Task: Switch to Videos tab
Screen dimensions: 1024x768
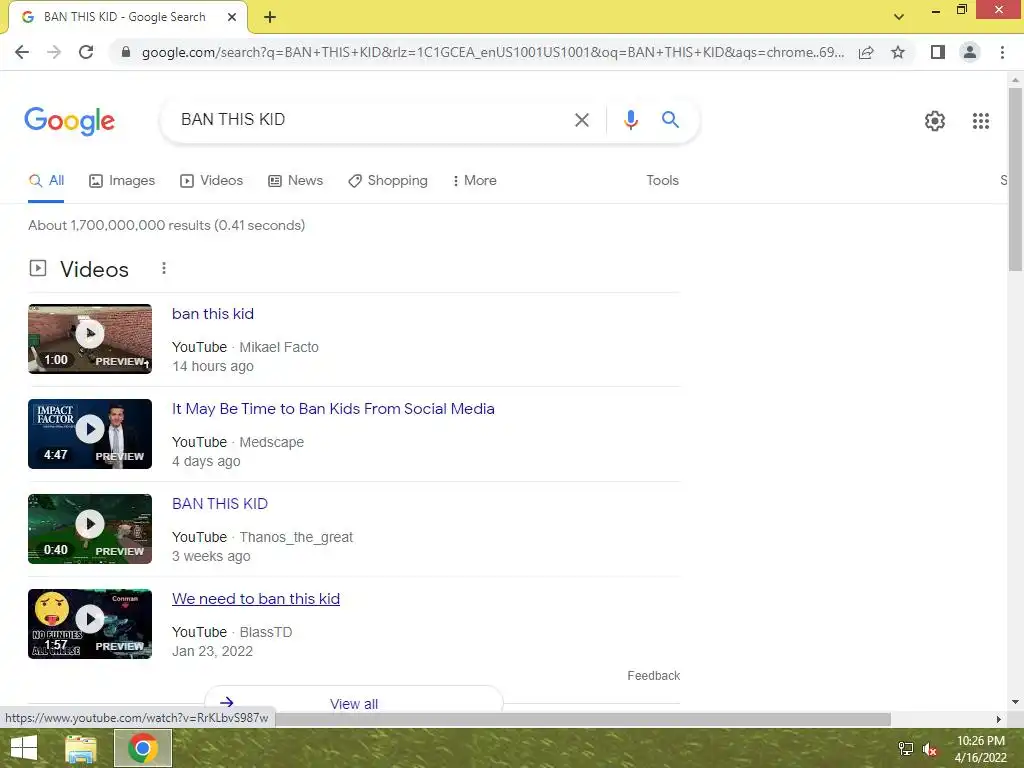Action: pyautogui.click(x=212, y=181)
